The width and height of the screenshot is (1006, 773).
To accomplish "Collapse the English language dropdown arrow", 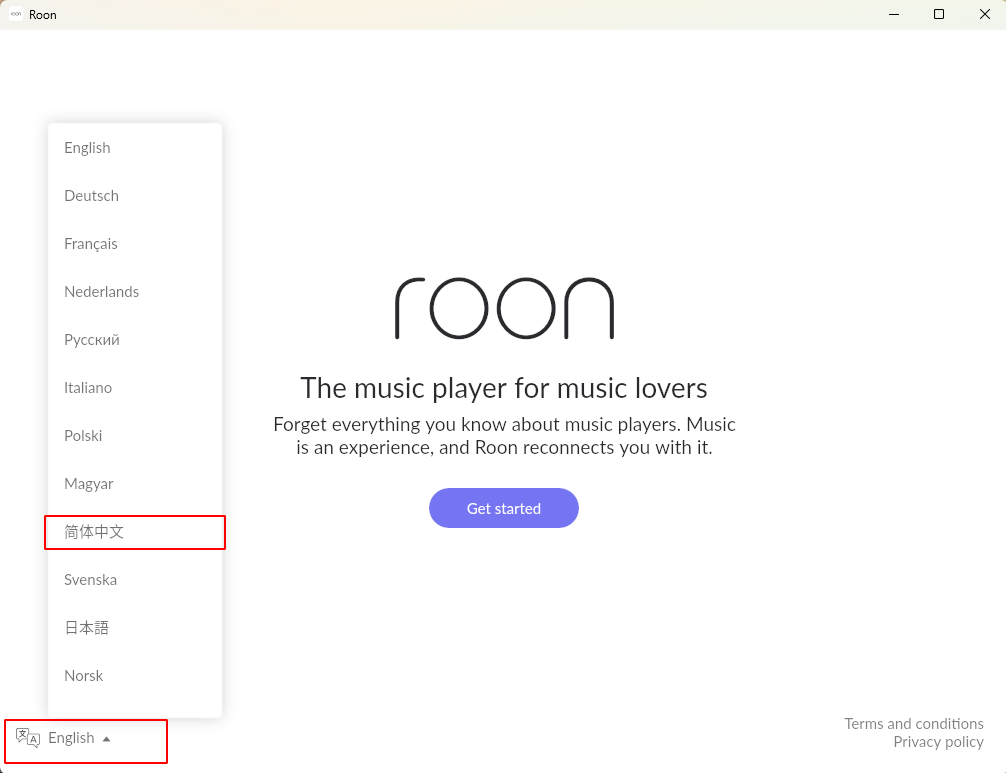I will click(x=107, y=739).
